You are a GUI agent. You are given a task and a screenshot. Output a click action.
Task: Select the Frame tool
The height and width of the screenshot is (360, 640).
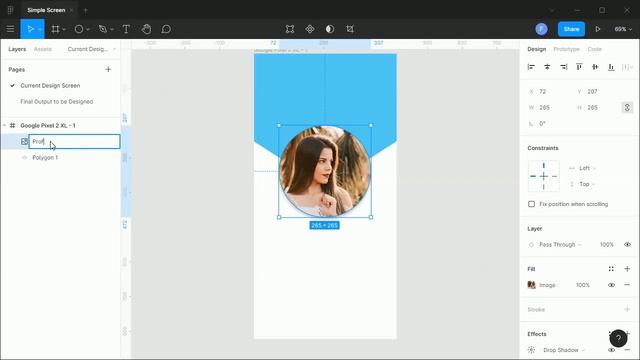point(55,29)
